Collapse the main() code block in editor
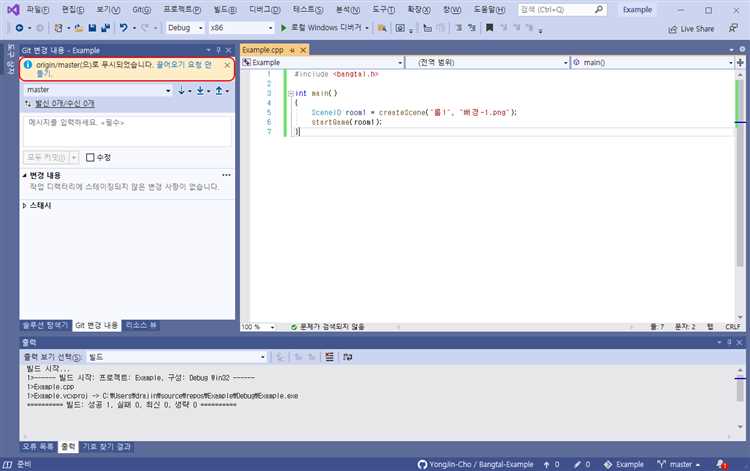 [x=290, y=93]
